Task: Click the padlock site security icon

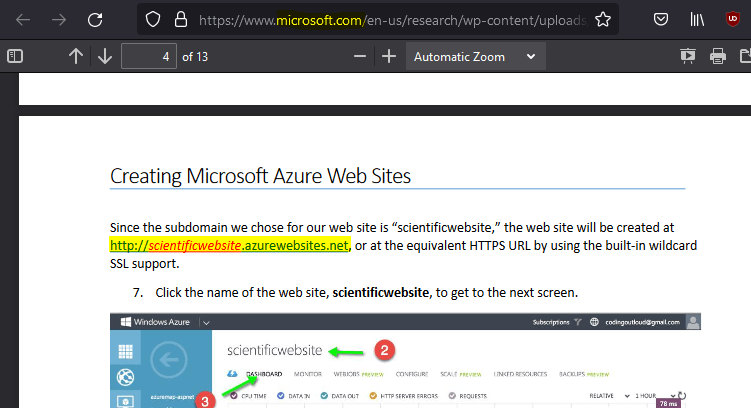Action: tap(180, 19)
